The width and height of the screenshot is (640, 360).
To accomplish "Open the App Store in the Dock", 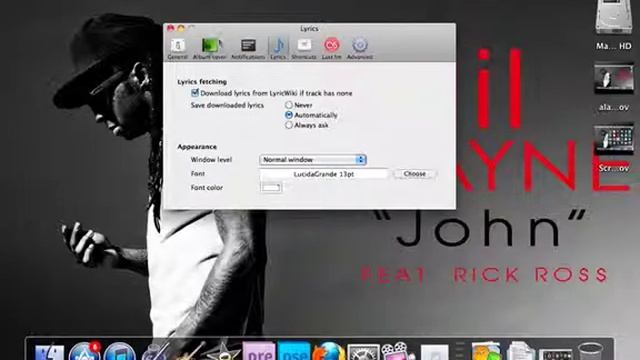I will [84, 351].
